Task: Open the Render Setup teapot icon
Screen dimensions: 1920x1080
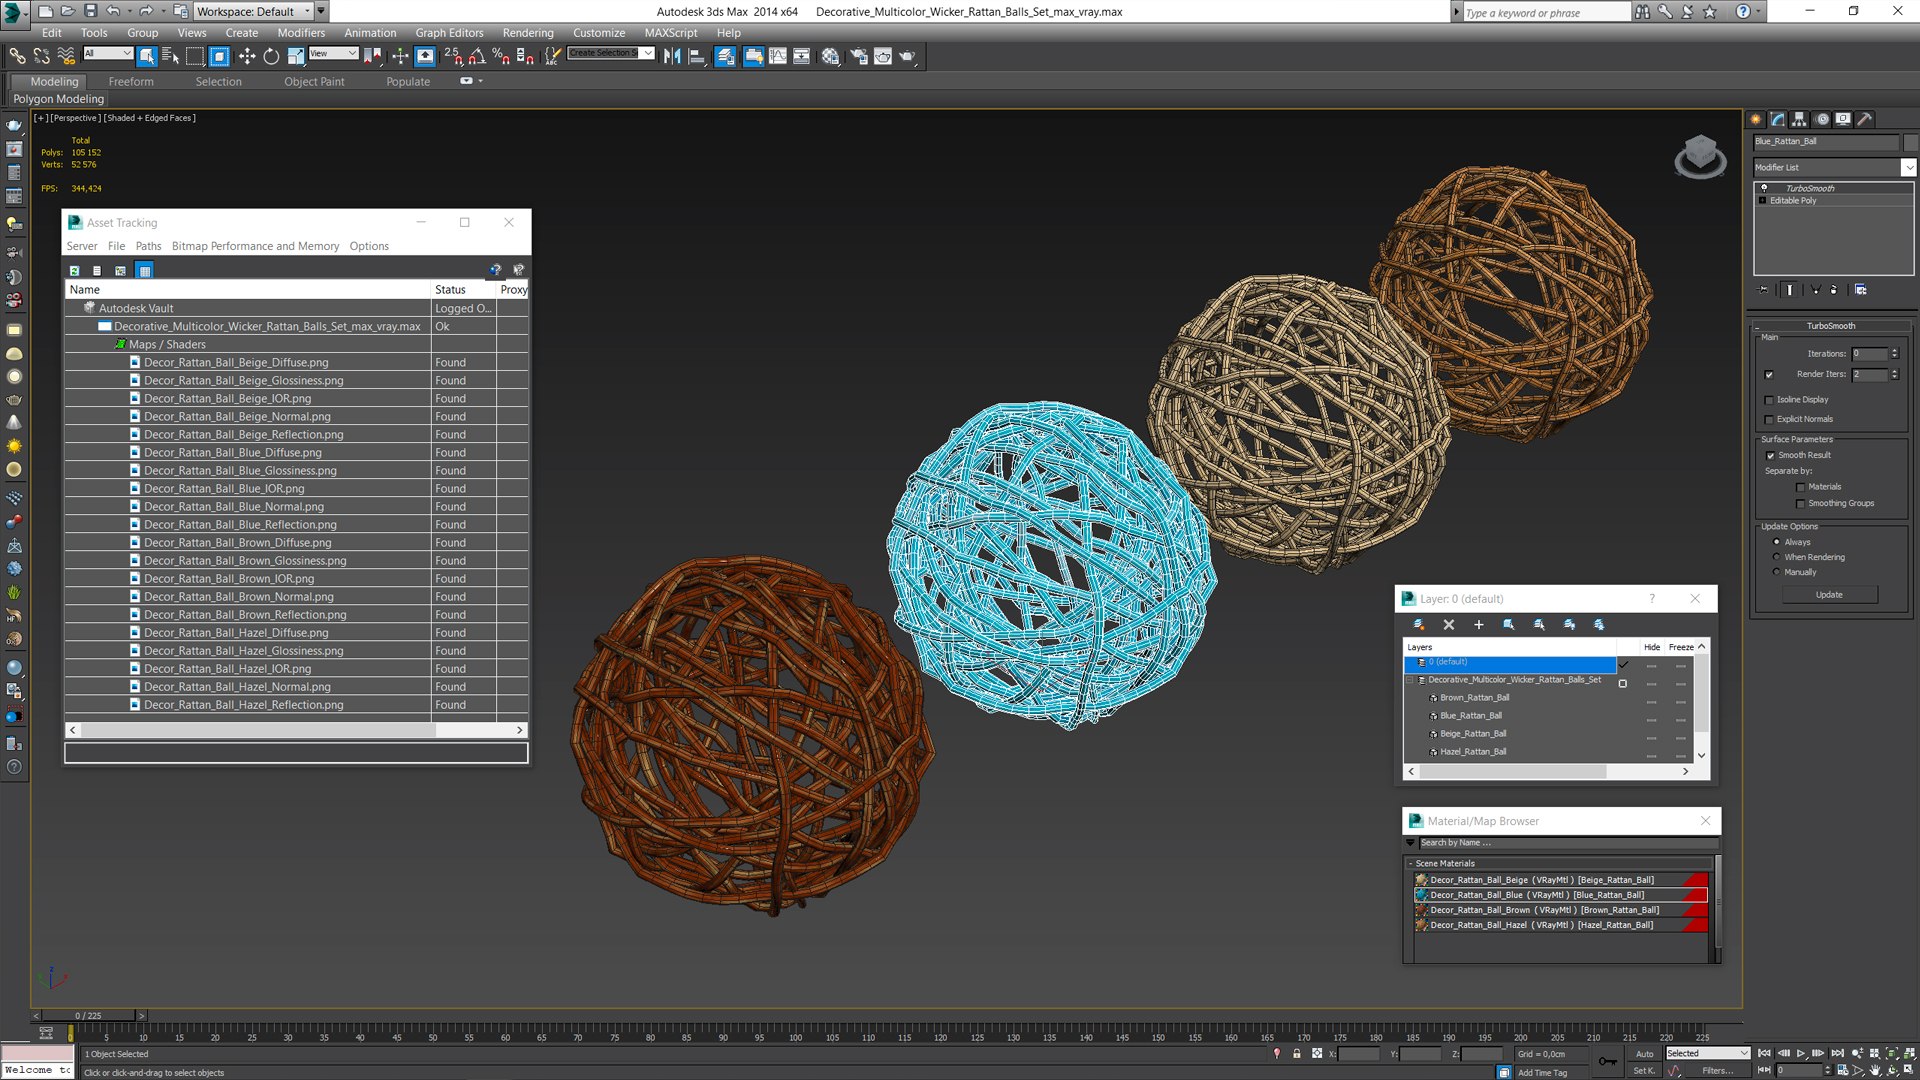Action: pyautogui.click(x=859, y=56)
